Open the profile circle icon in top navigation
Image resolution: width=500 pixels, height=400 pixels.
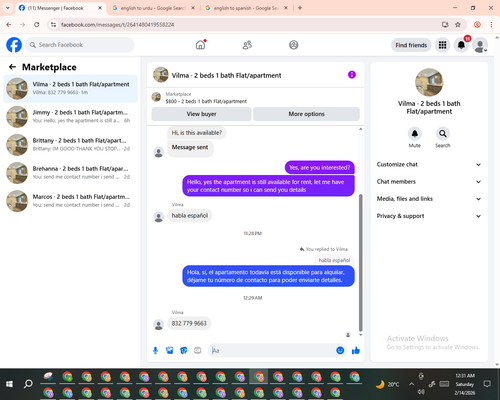294,45
